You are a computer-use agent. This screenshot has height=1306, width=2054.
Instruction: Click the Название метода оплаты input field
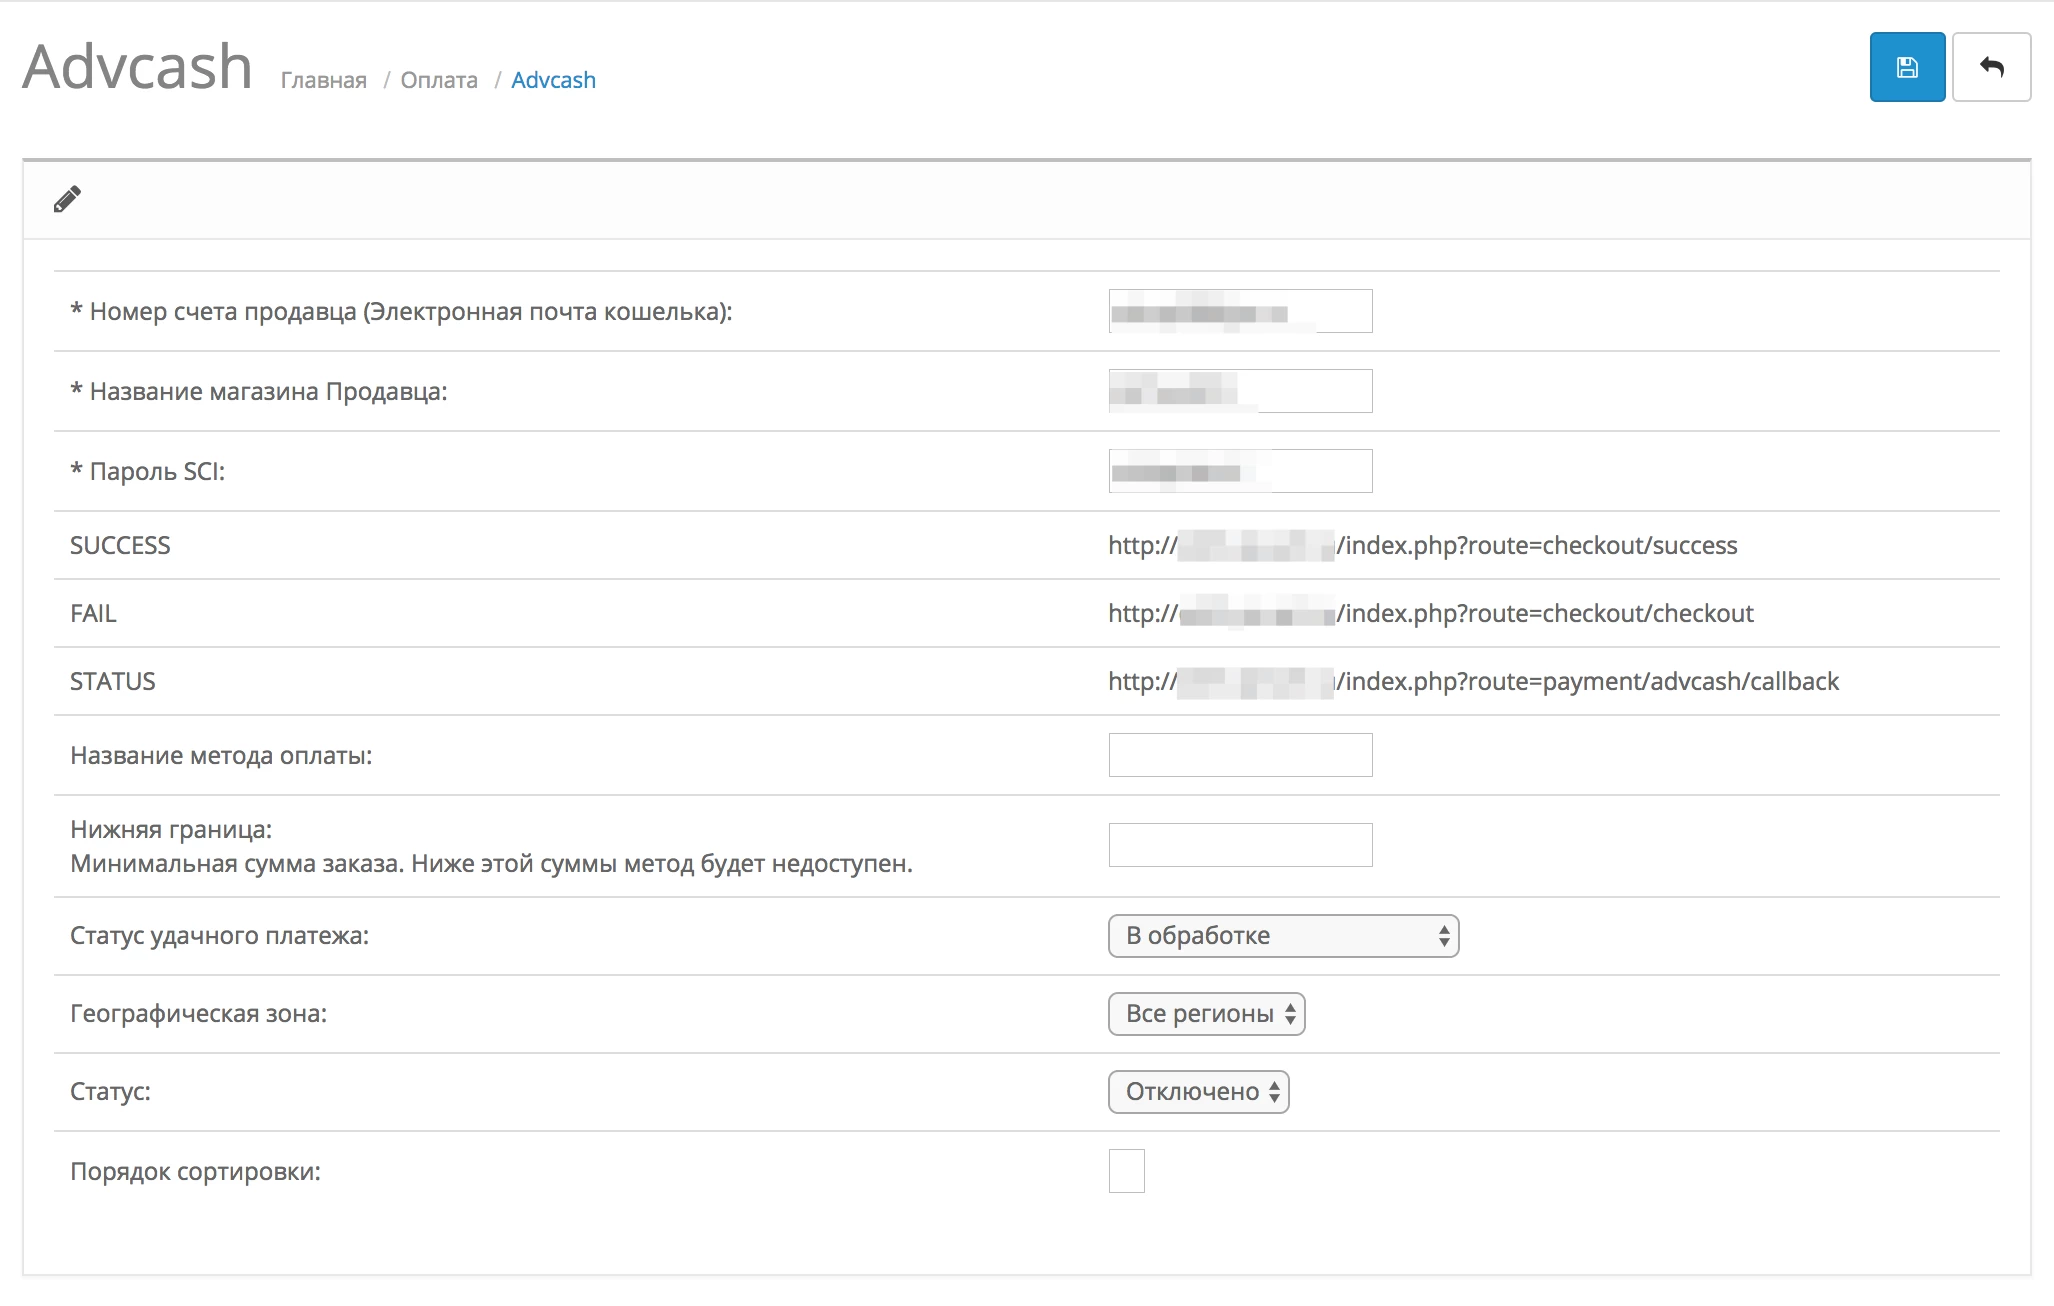pyautogui.click(x=1240, y=755)
